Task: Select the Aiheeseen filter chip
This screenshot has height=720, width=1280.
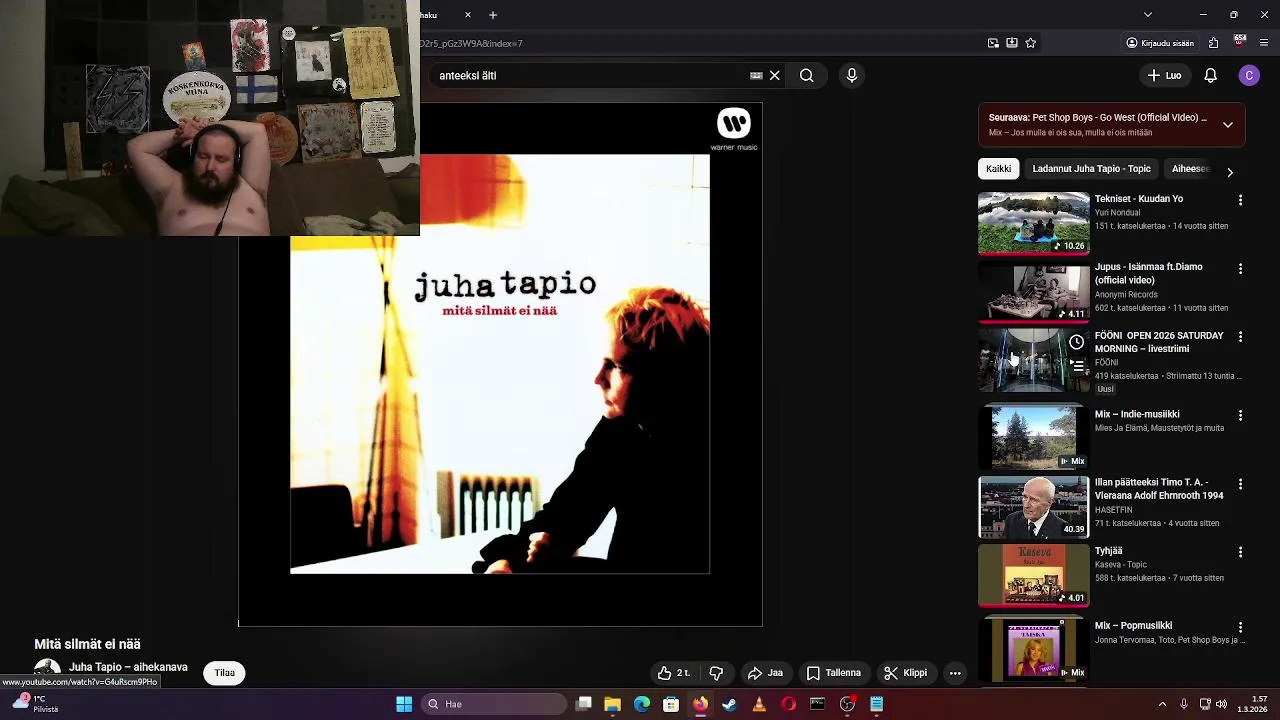Action: [x=1190, y=169]
